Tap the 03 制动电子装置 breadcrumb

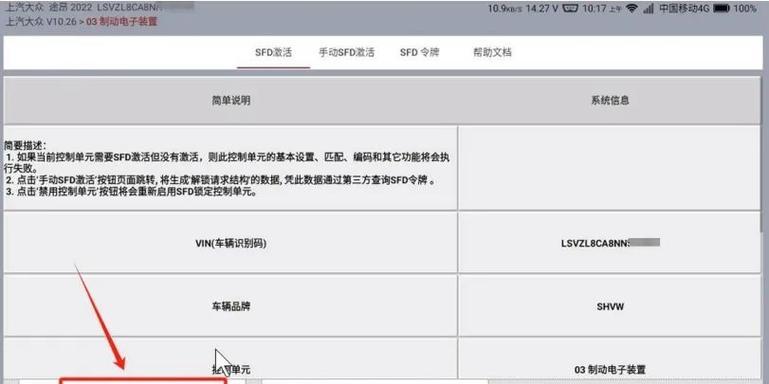coord(122,22)
